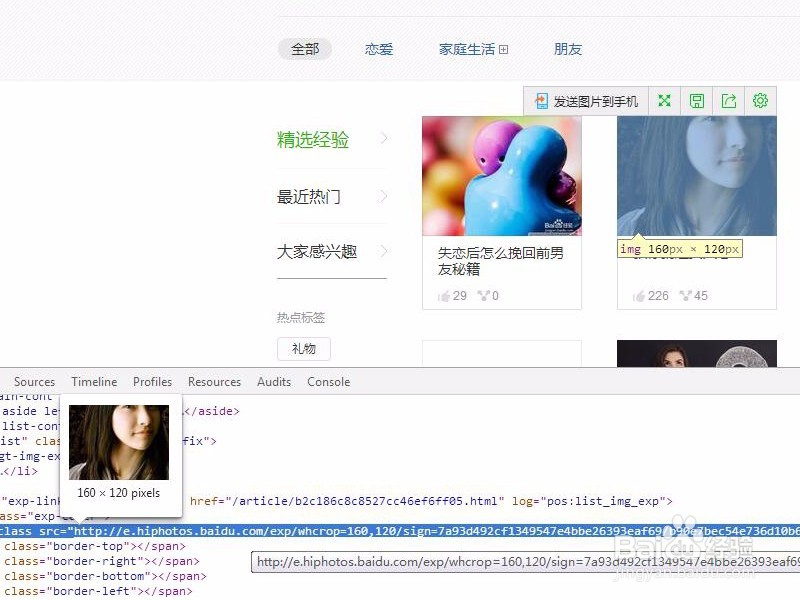Click the 礼物 tag button
This screenshot has height=600, width=800.
coord(303,349)
